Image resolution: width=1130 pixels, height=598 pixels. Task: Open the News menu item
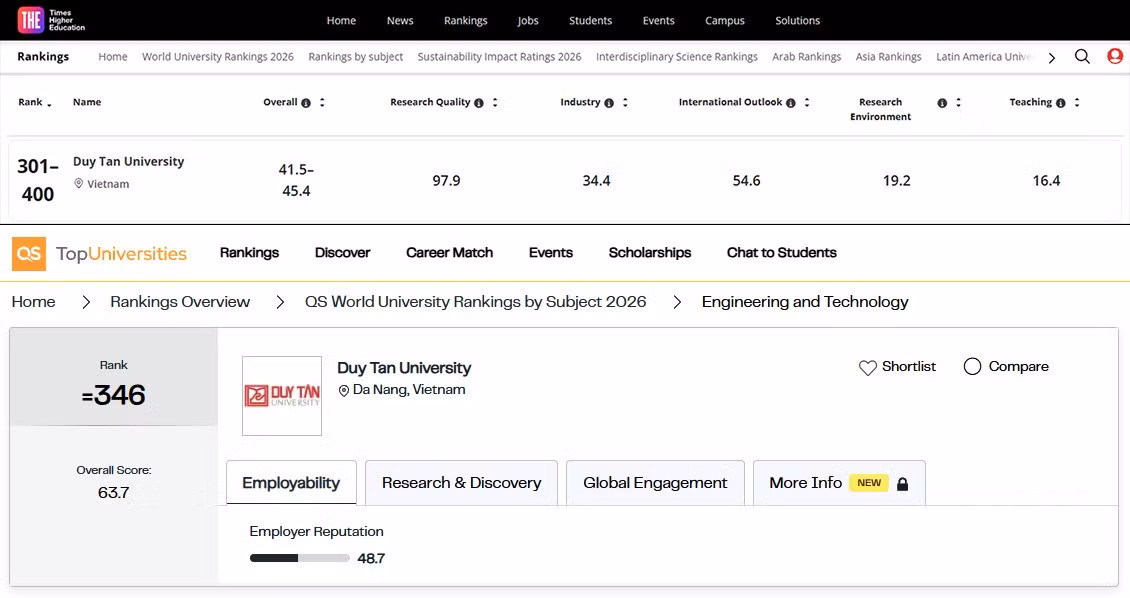400,20
